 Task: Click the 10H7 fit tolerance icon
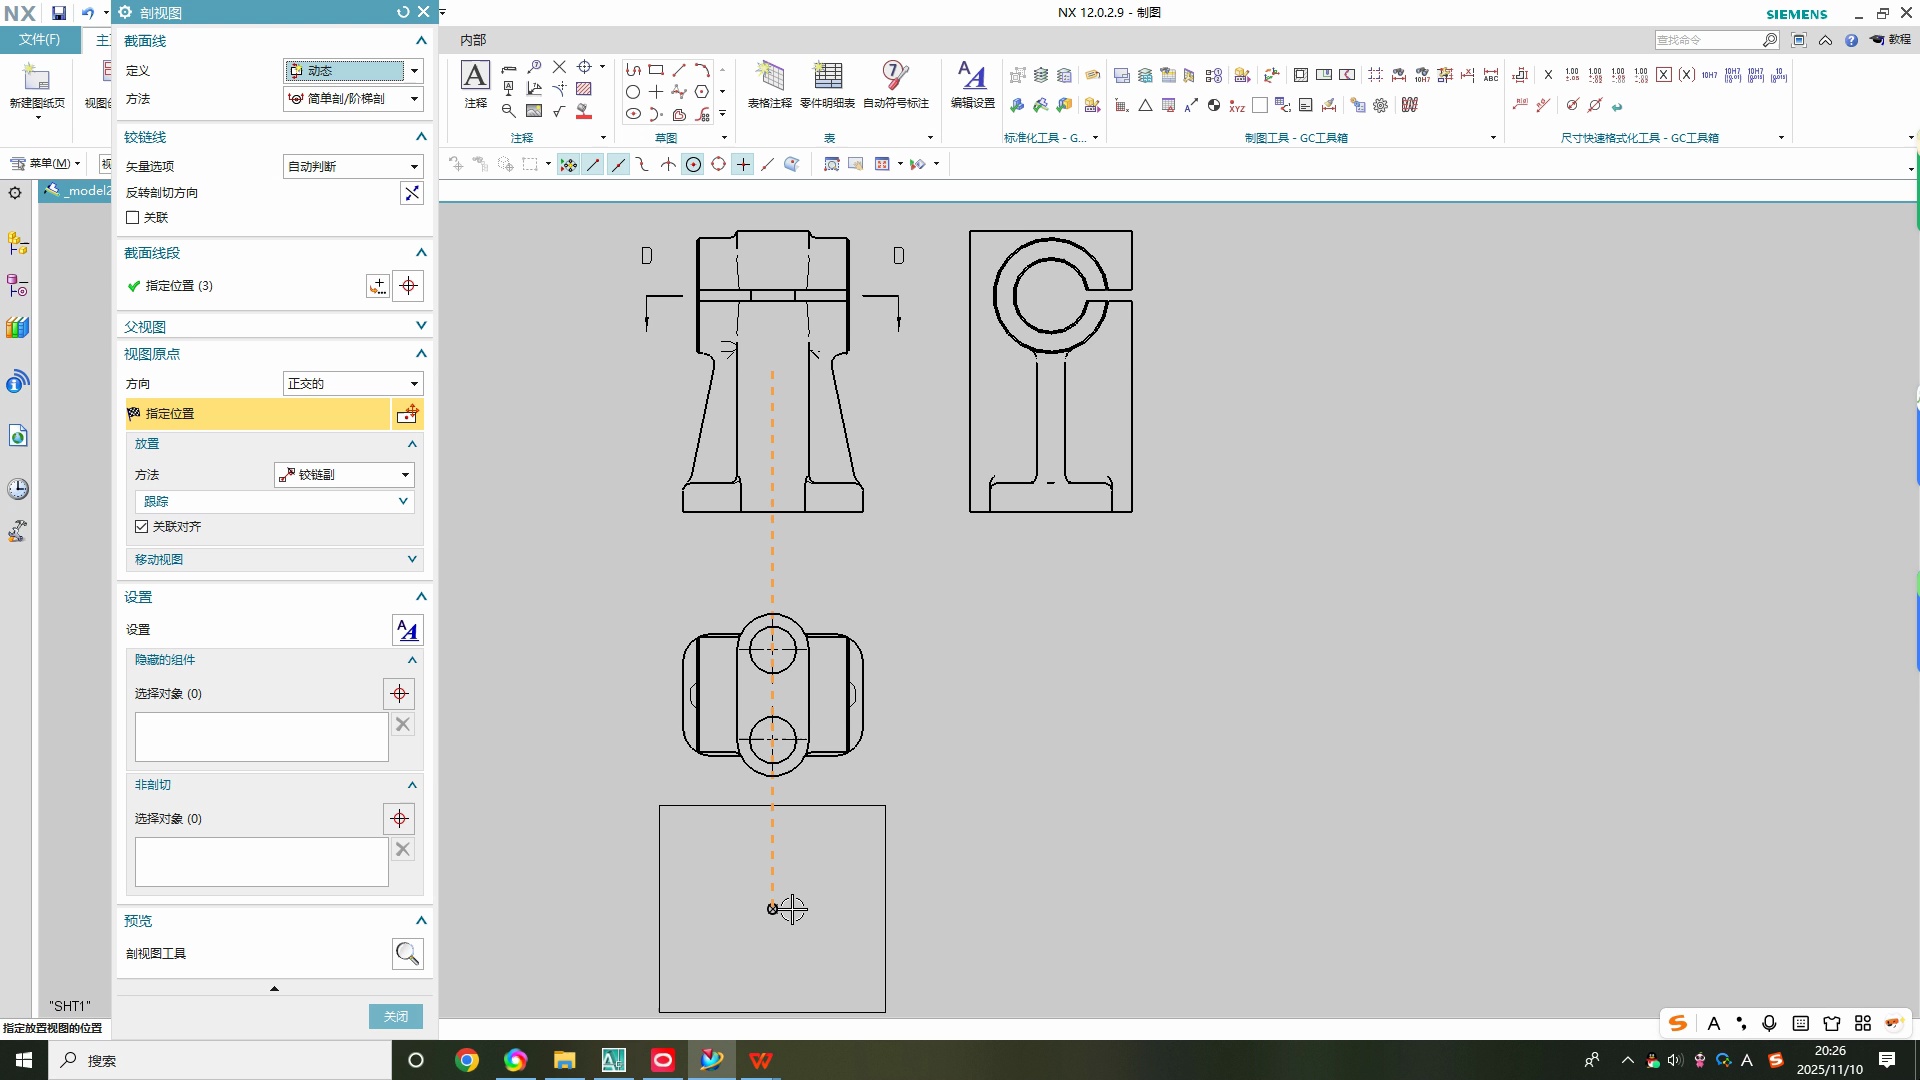coord(1709,75)
